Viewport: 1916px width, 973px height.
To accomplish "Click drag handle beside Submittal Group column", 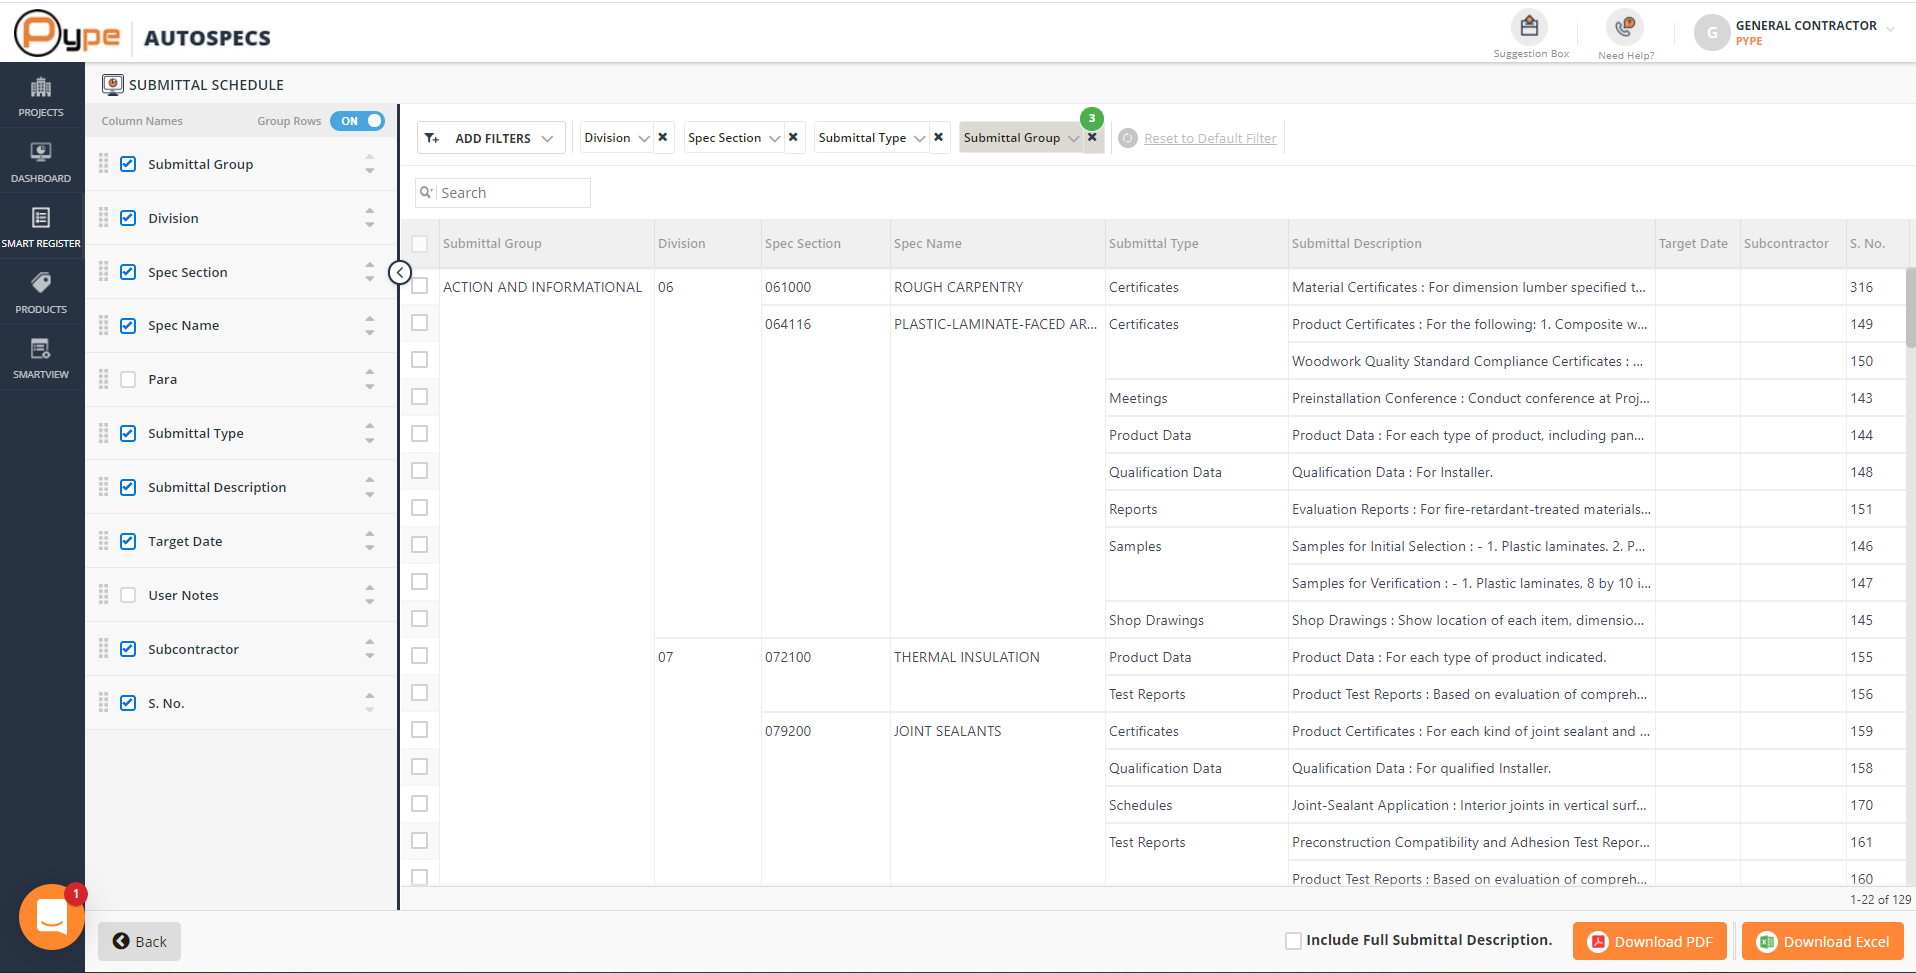I will [x=103, y=164].
